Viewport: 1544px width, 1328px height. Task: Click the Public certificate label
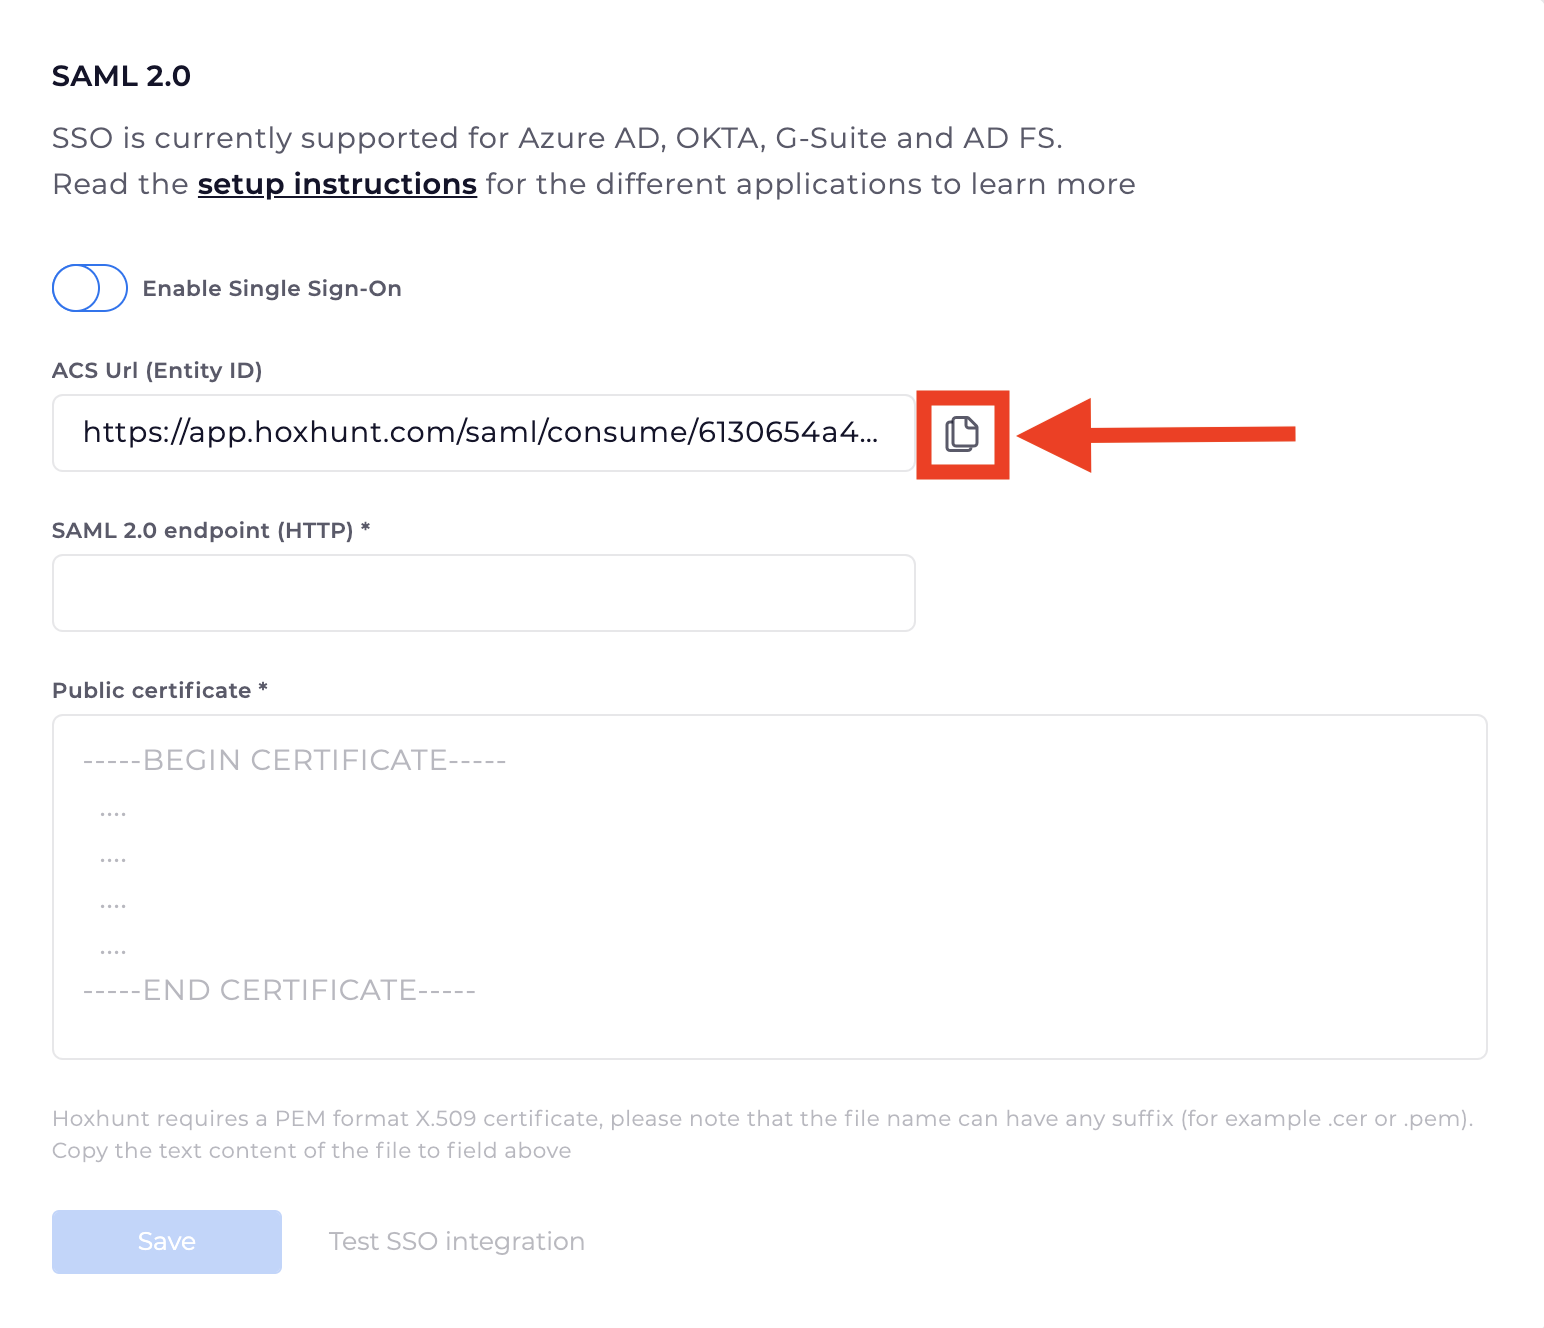point(158,690)
